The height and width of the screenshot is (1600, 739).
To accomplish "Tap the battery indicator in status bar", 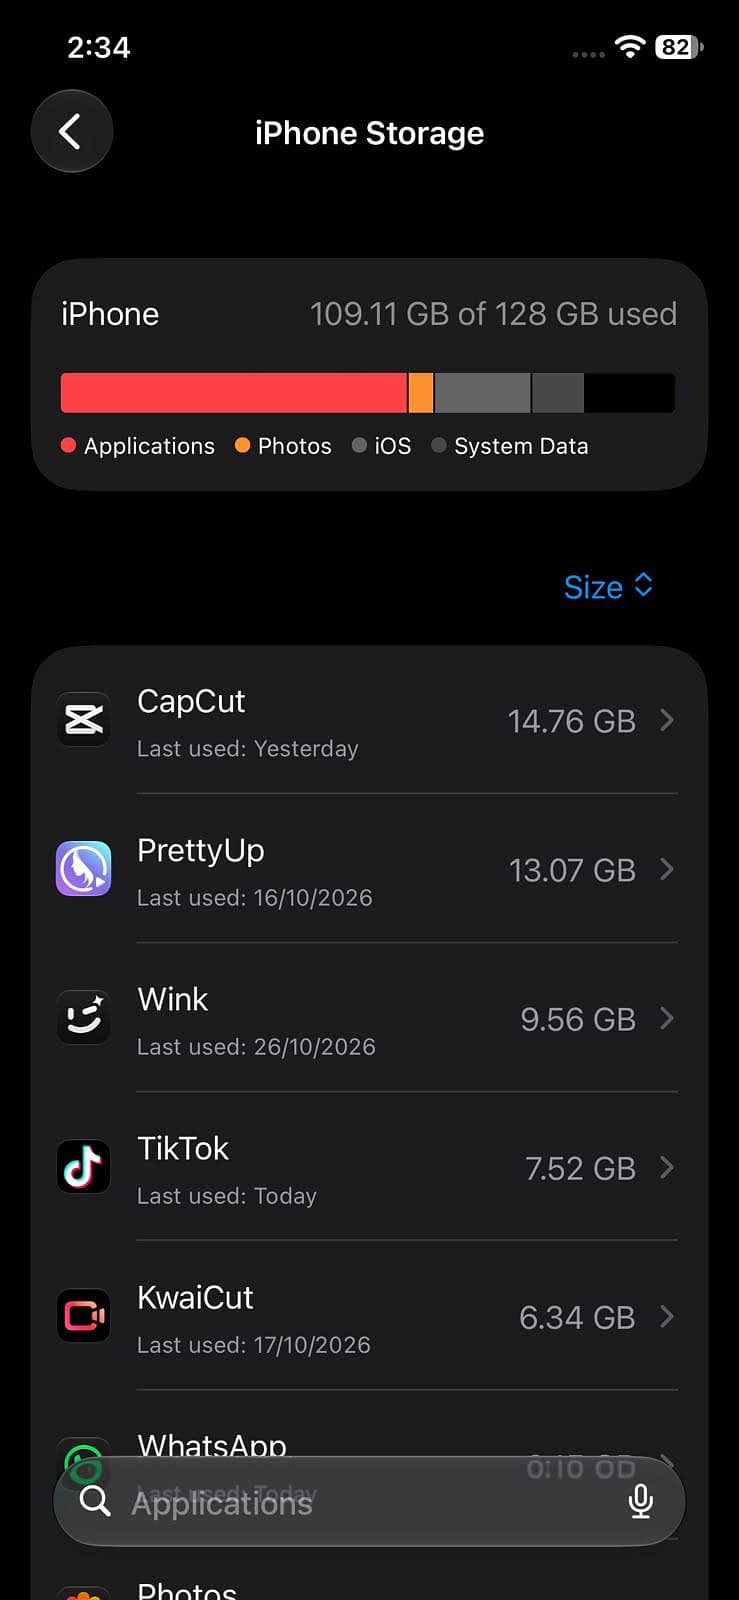I will pos(679,47).
